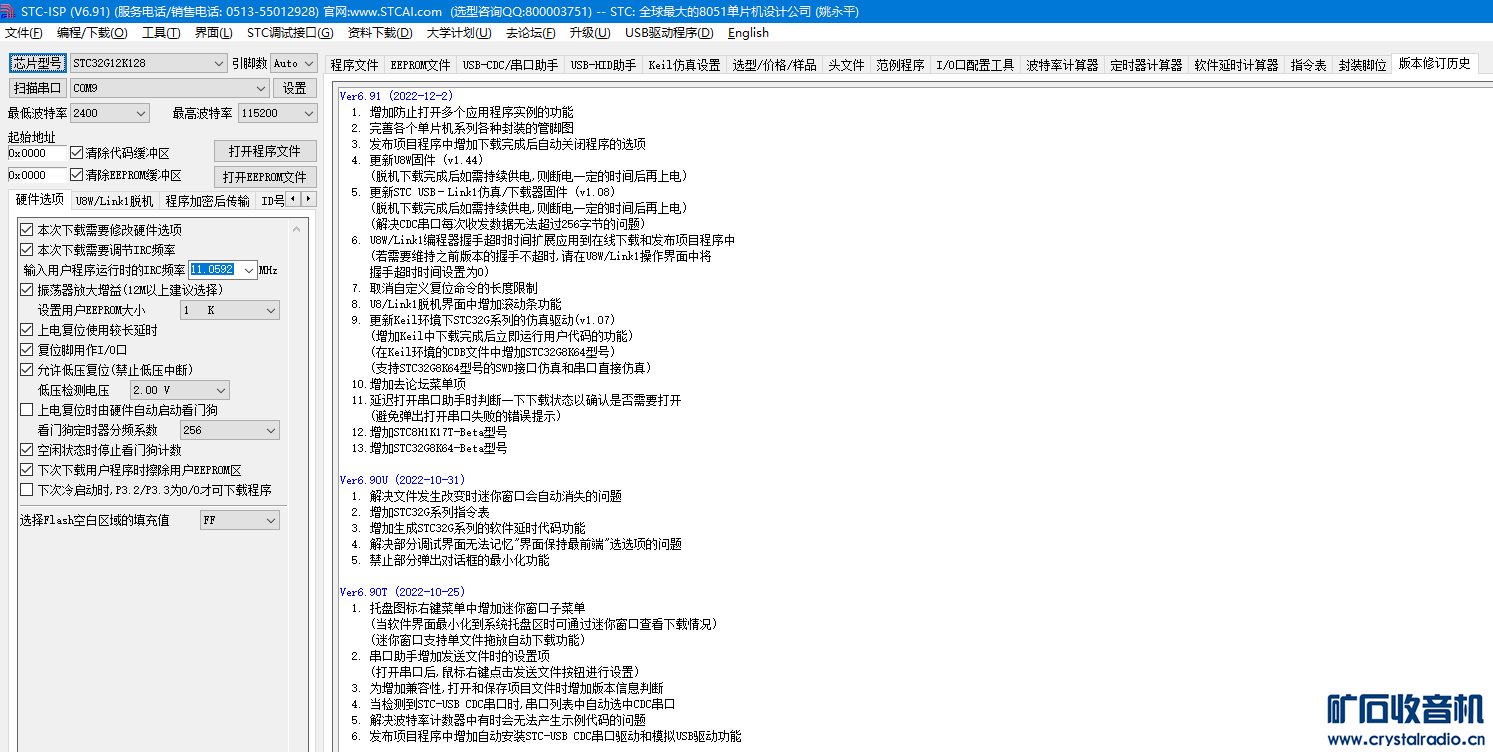The width and height of the screenshot is (1493, 752).
Task: Click the 设置 button
Action: 294,88
